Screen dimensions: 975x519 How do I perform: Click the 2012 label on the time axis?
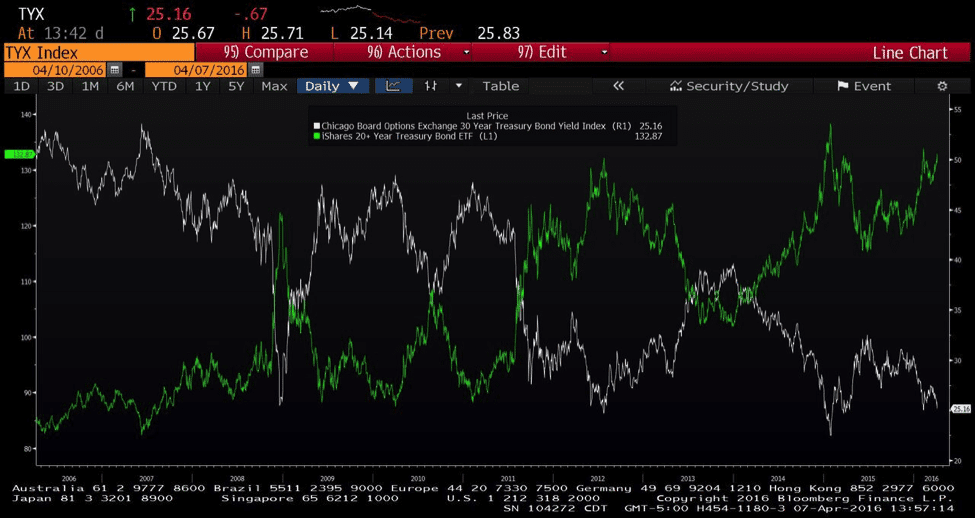coord(598,479)
